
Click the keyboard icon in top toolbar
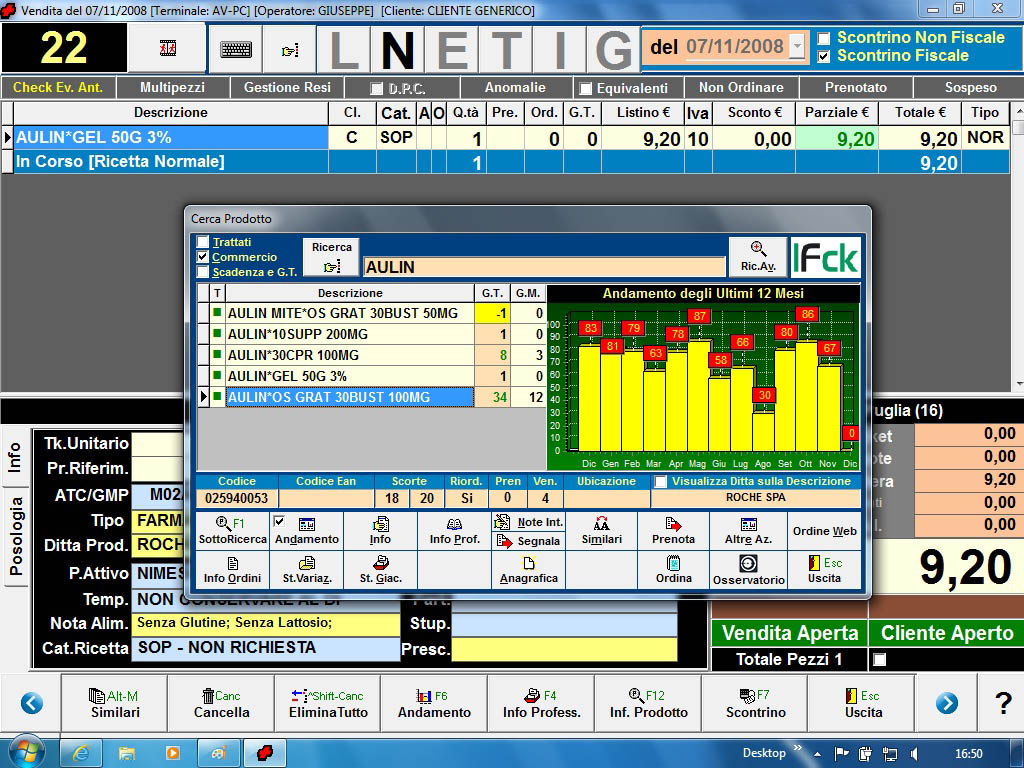pos(236,49)
